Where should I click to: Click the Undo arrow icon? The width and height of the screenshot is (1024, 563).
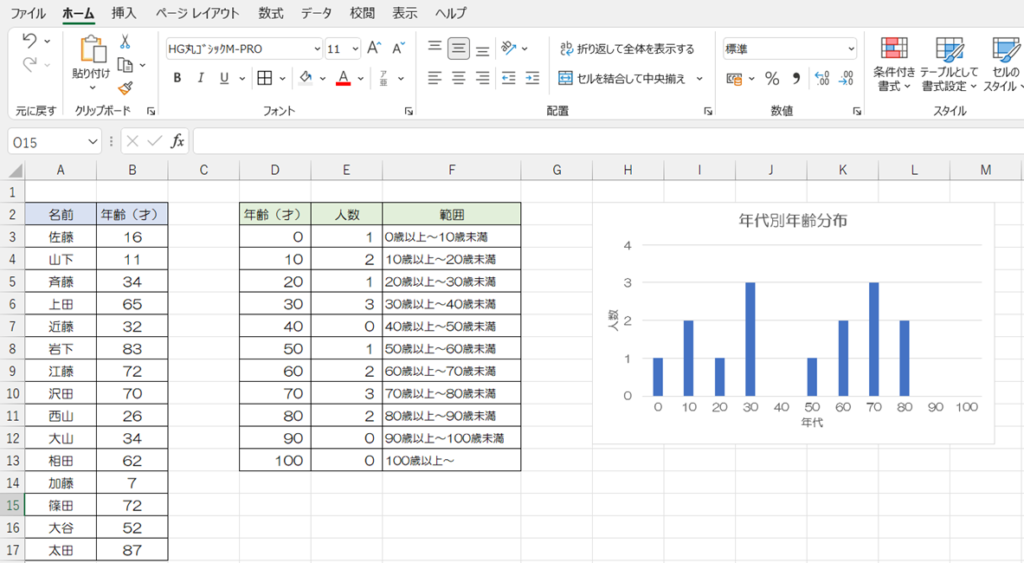tap(29, 42)
